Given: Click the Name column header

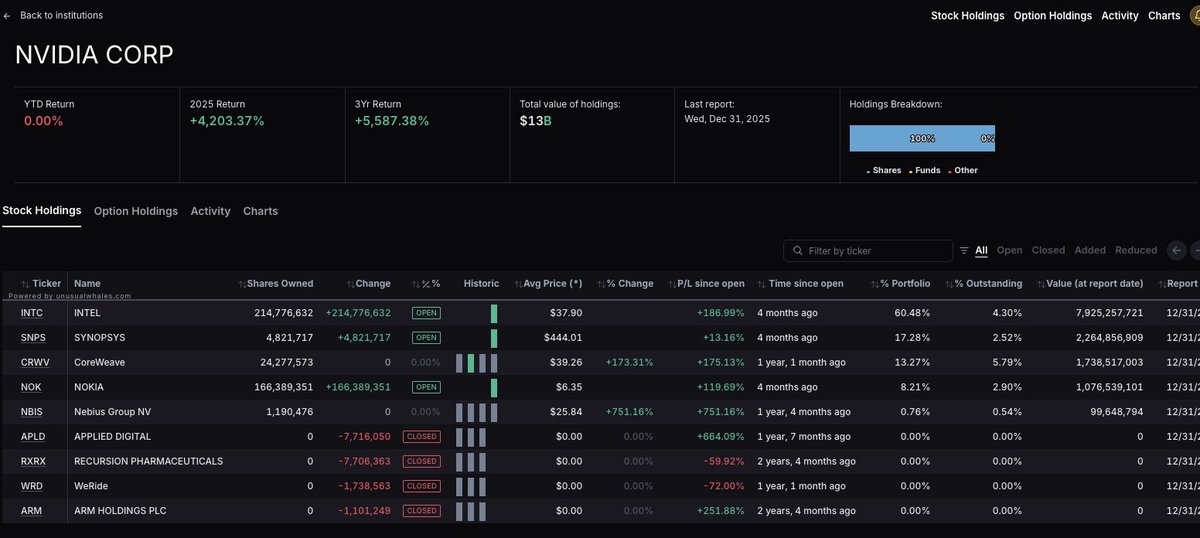Looking at the screenshot, I should (x=87, y=284).
